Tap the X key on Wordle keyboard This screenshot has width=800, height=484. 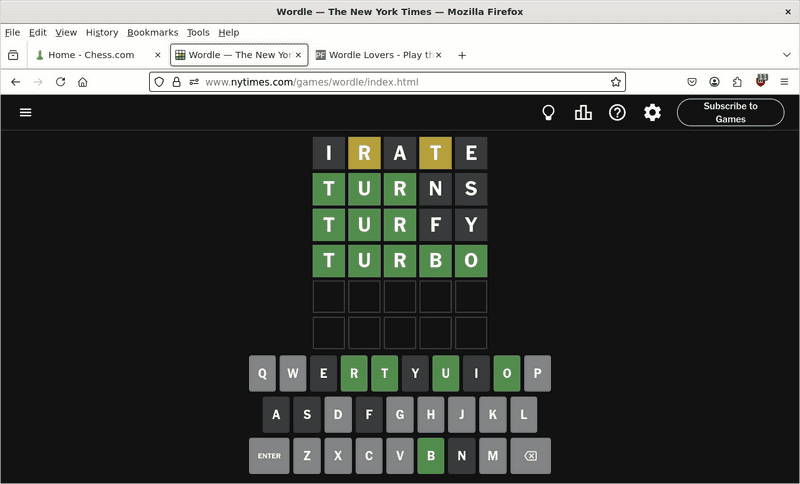tap(338, 455)
